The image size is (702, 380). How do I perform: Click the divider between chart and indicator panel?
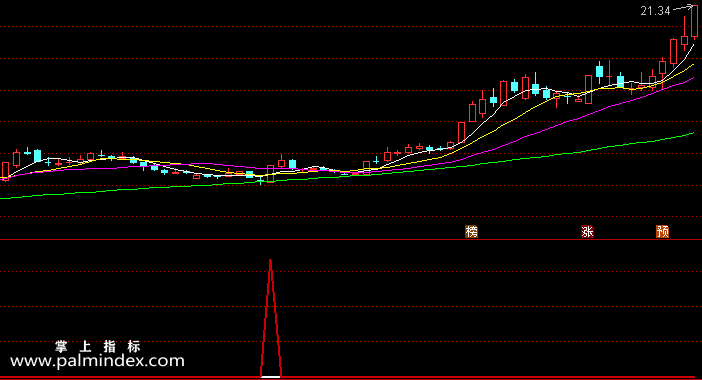[x=351, y=240]
